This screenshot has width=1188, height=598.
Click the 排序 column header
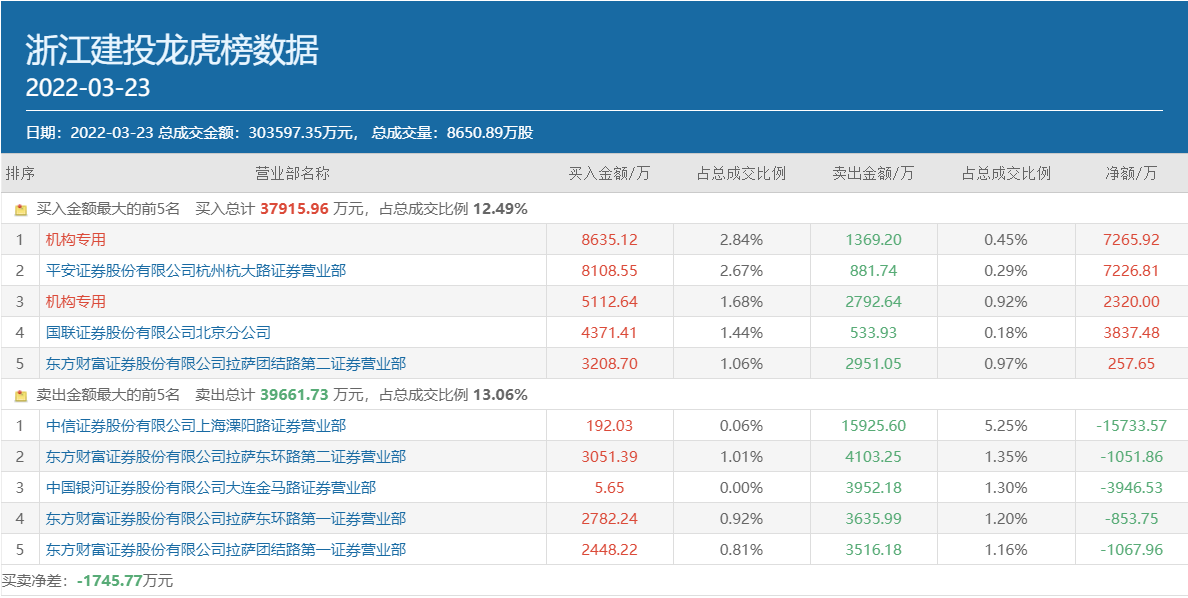(x=20, y=173)
